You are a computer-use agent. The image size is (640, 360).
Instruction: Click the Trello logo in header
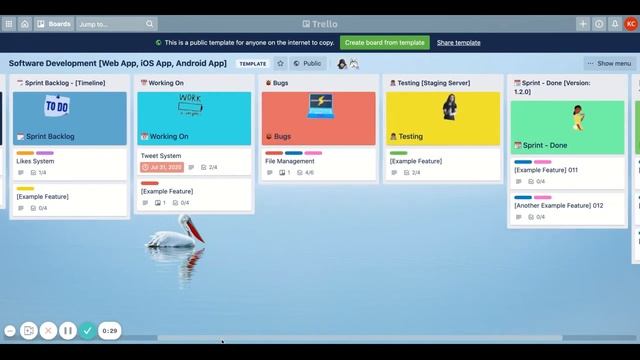coord(320,24)
